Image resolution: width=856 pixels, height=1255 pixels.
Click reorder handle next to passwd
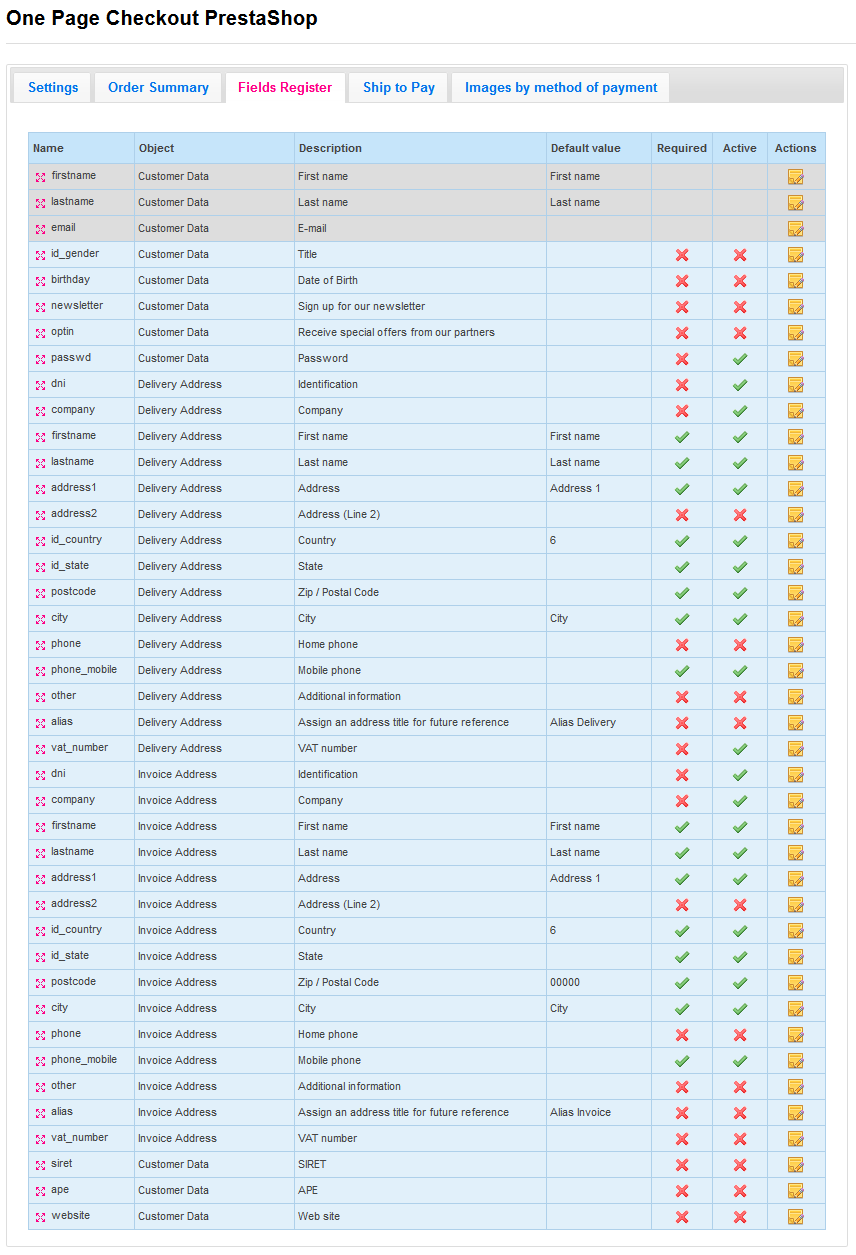pos(41,359)
